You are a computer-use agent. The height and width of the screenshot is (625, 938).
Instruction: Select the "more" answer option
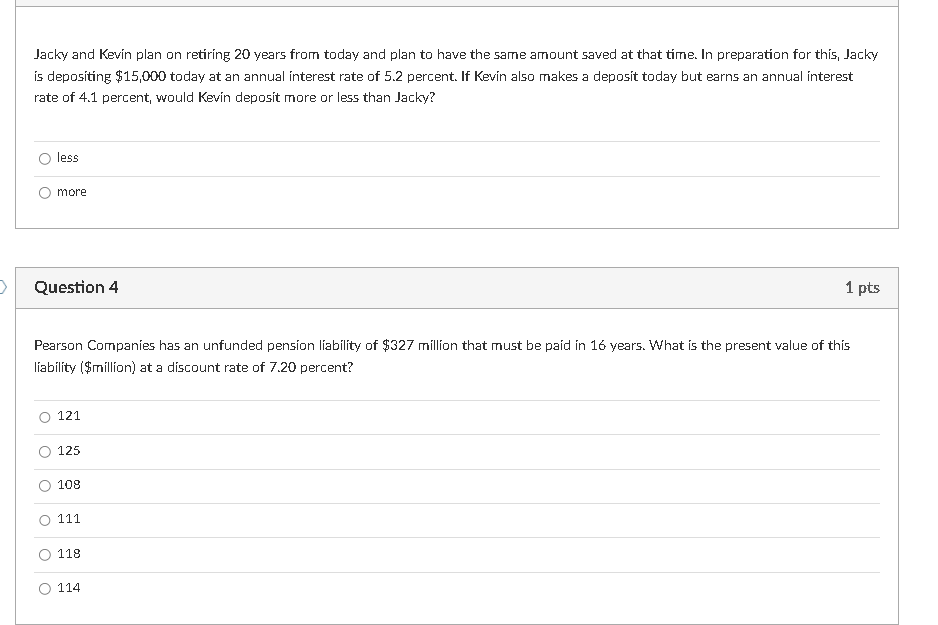click(44, 192)
